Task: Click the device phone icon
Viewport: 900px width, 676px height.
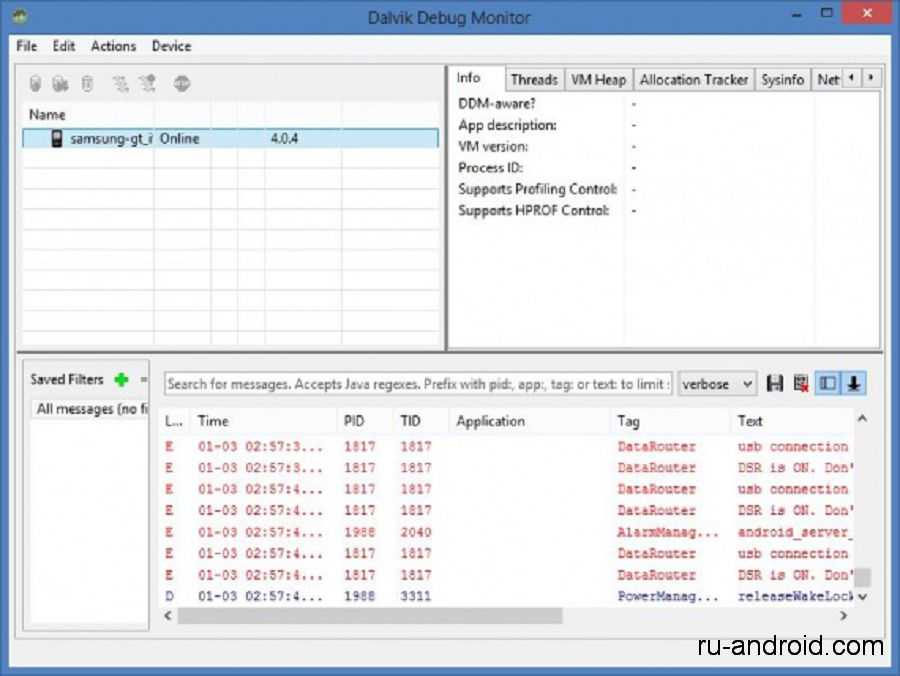Action: click(56, 138)
